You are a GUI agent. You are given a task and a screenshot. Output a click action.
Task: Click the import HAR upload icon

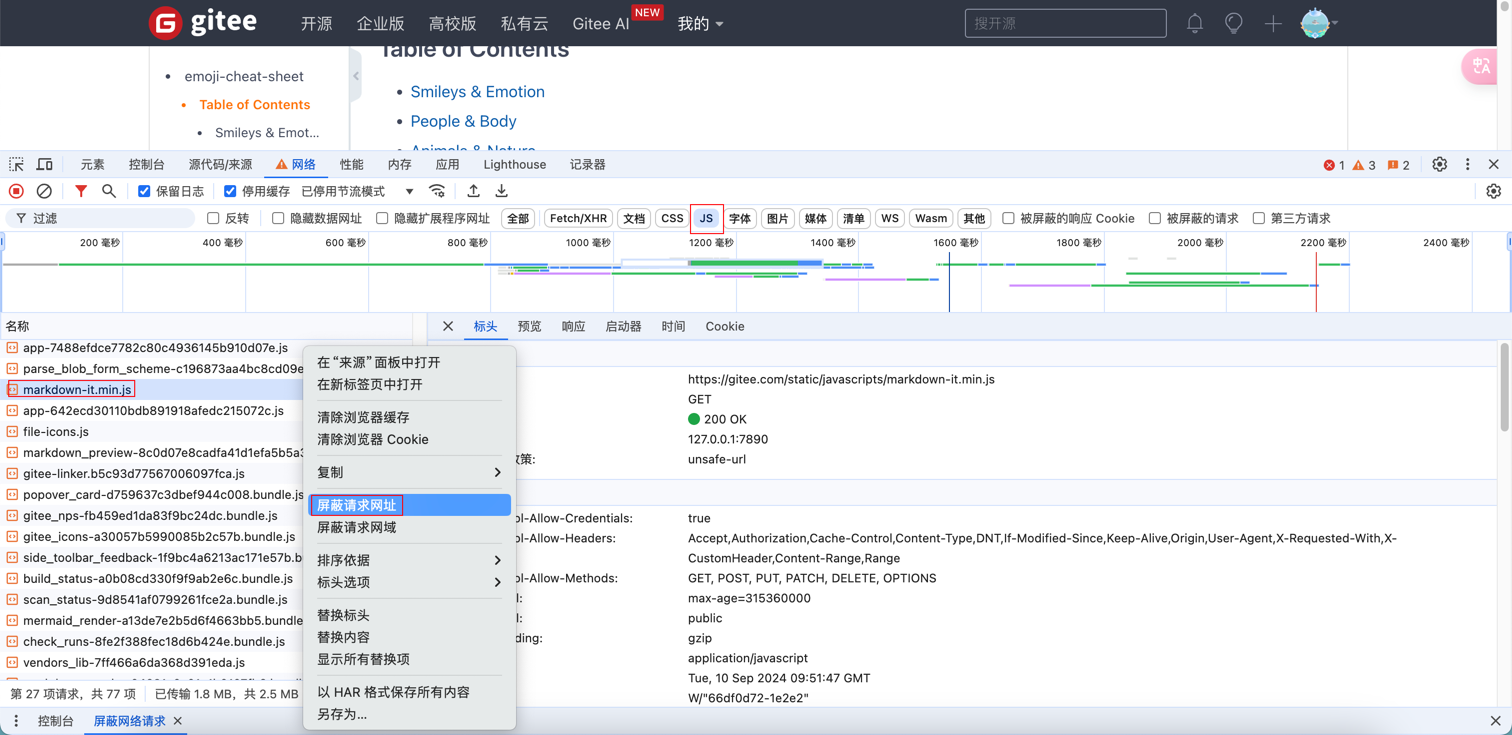(x=473, y=191)
